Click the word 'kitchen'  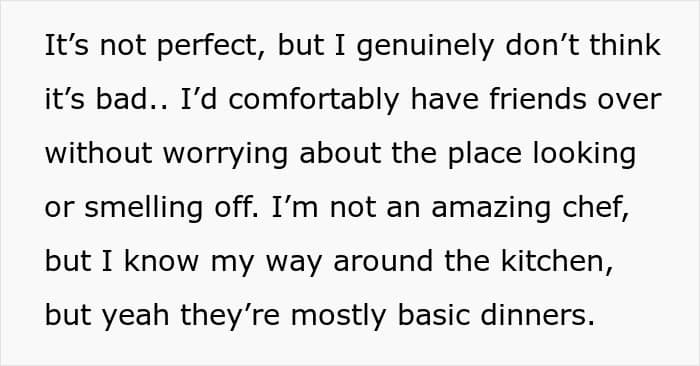point(556,261)
